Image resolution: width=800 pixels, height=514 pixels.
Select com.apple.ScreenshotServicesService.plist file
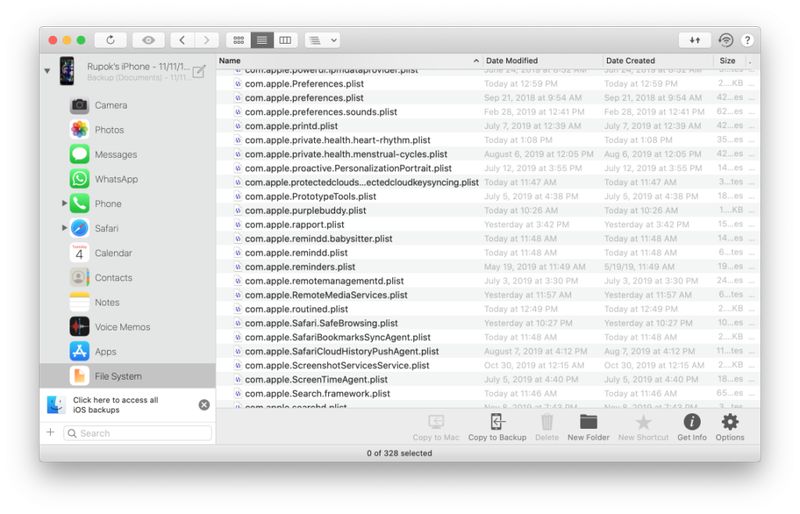pos(487,365)
